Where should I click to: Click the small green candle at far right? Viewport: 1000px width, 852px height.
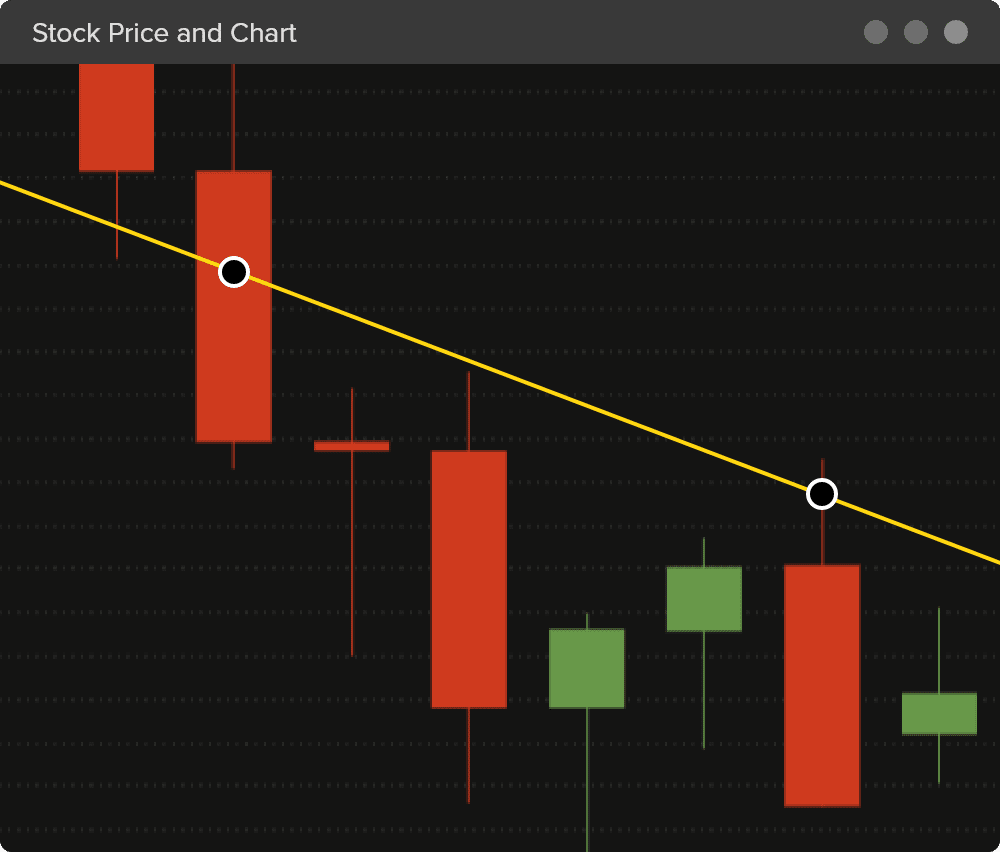click(x=938, y=714)
